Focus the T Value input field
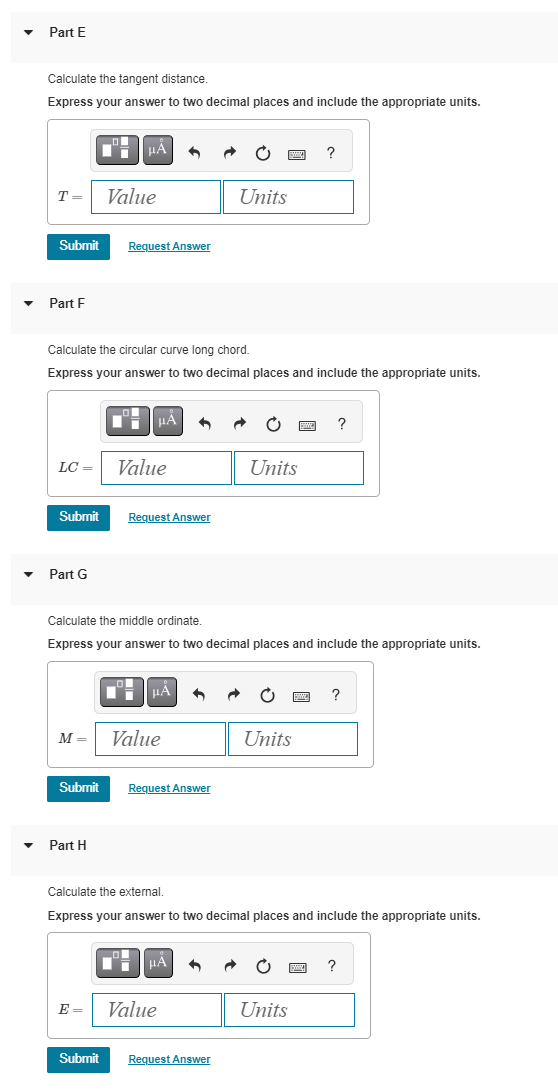This screenshot has width=558, height=1092. tap(156, 197)
